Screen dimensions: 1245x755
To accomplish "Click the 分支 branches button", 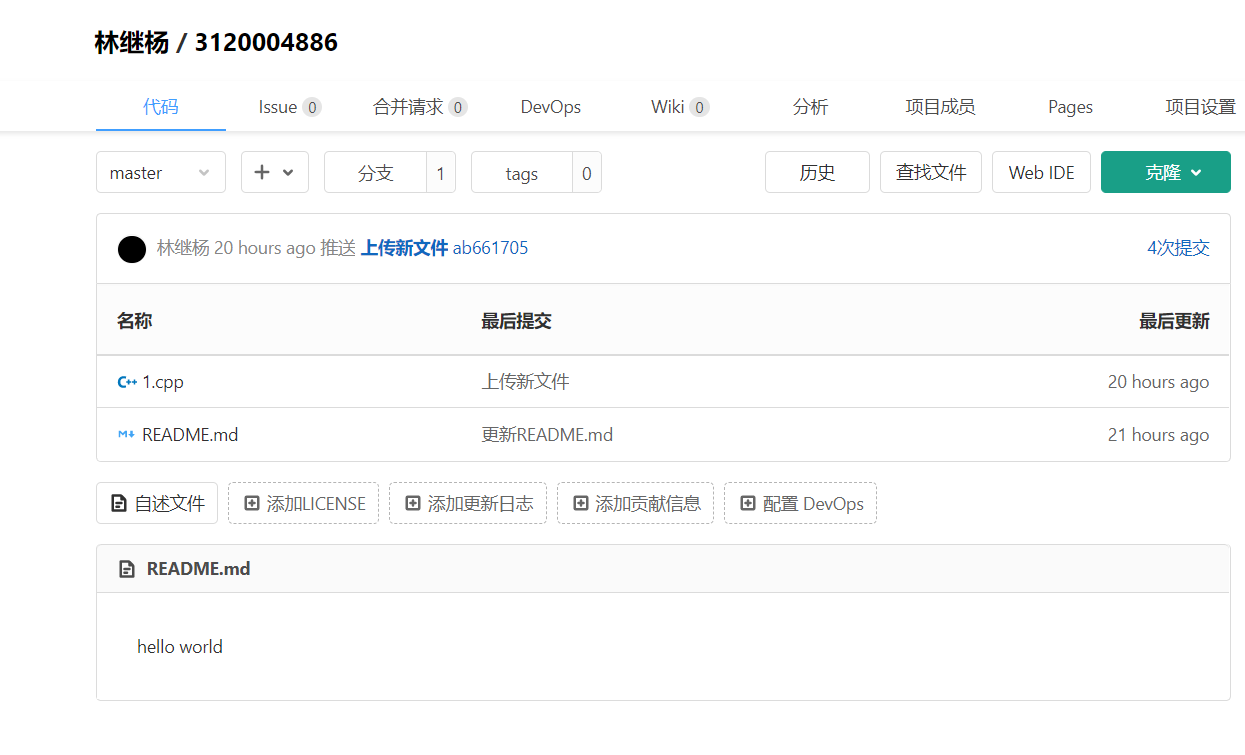I will click(376, 172).
